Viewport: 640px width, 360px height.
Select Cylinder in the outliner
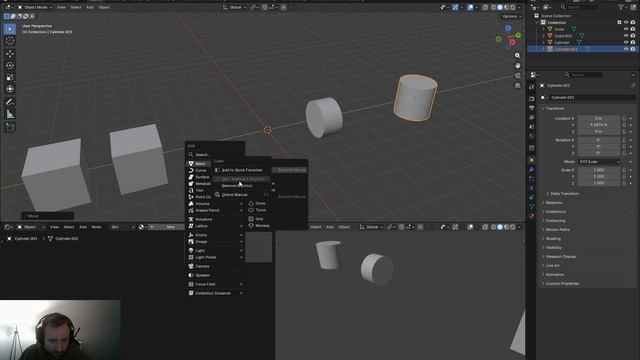click(x=562, y=42)
